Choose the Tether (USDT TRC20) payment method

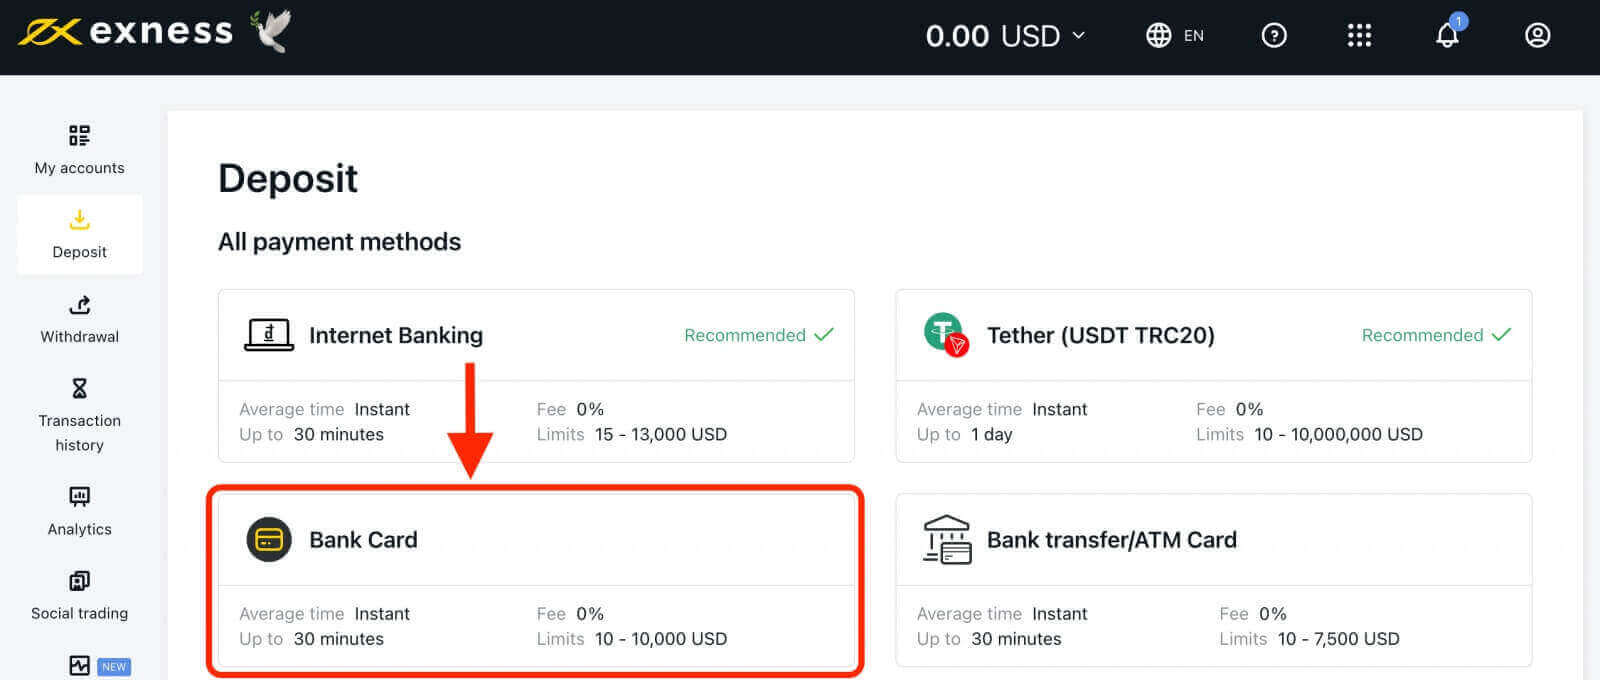coord(1100,336)
